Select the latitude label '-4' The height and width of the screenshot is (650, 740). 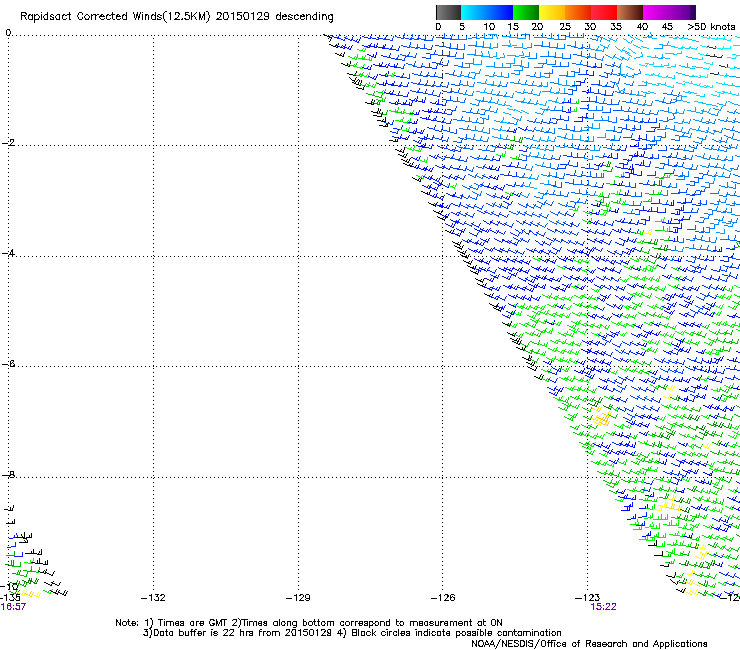tap(8, 253)
